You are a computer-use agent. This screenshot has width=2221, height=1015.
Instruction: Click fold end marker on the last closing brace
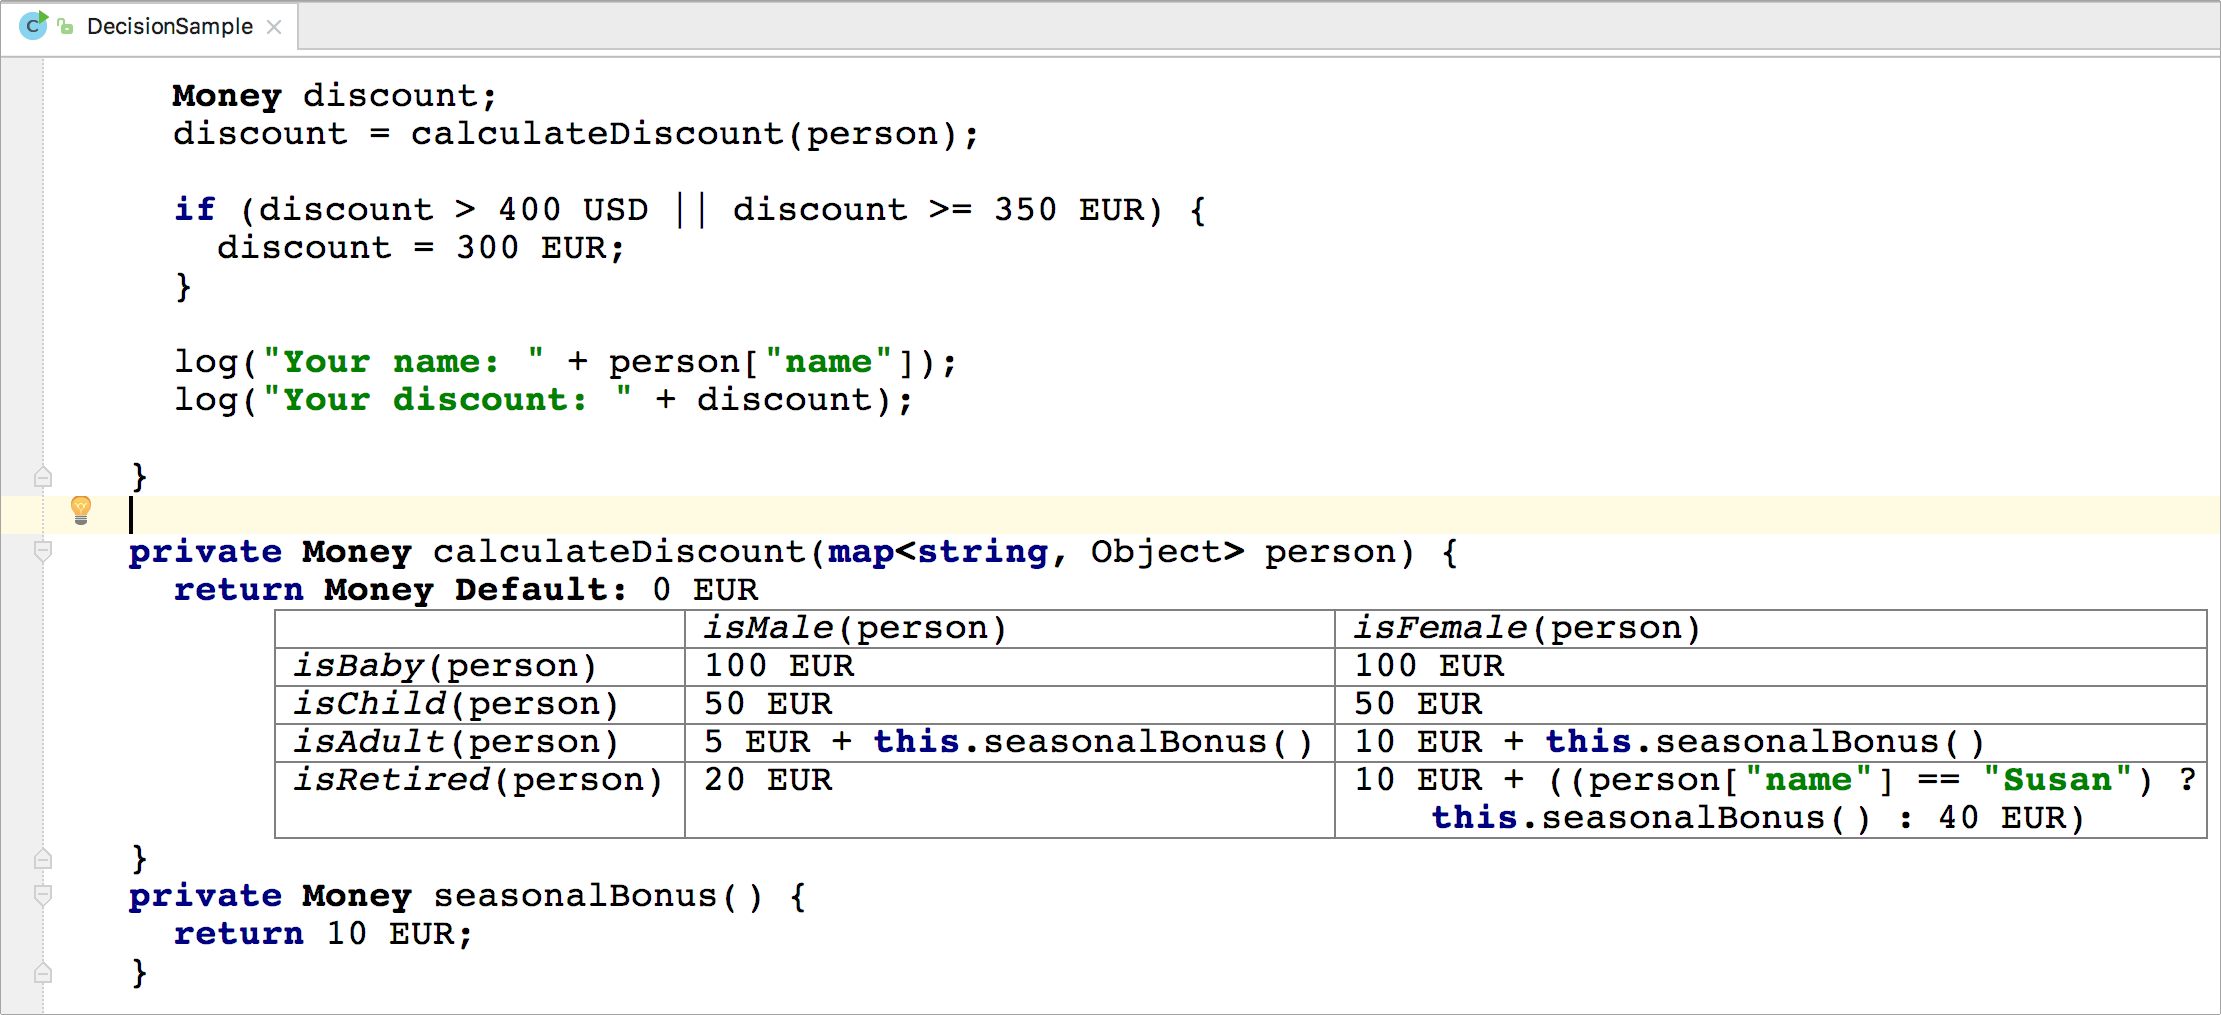(x=43, y=972)
